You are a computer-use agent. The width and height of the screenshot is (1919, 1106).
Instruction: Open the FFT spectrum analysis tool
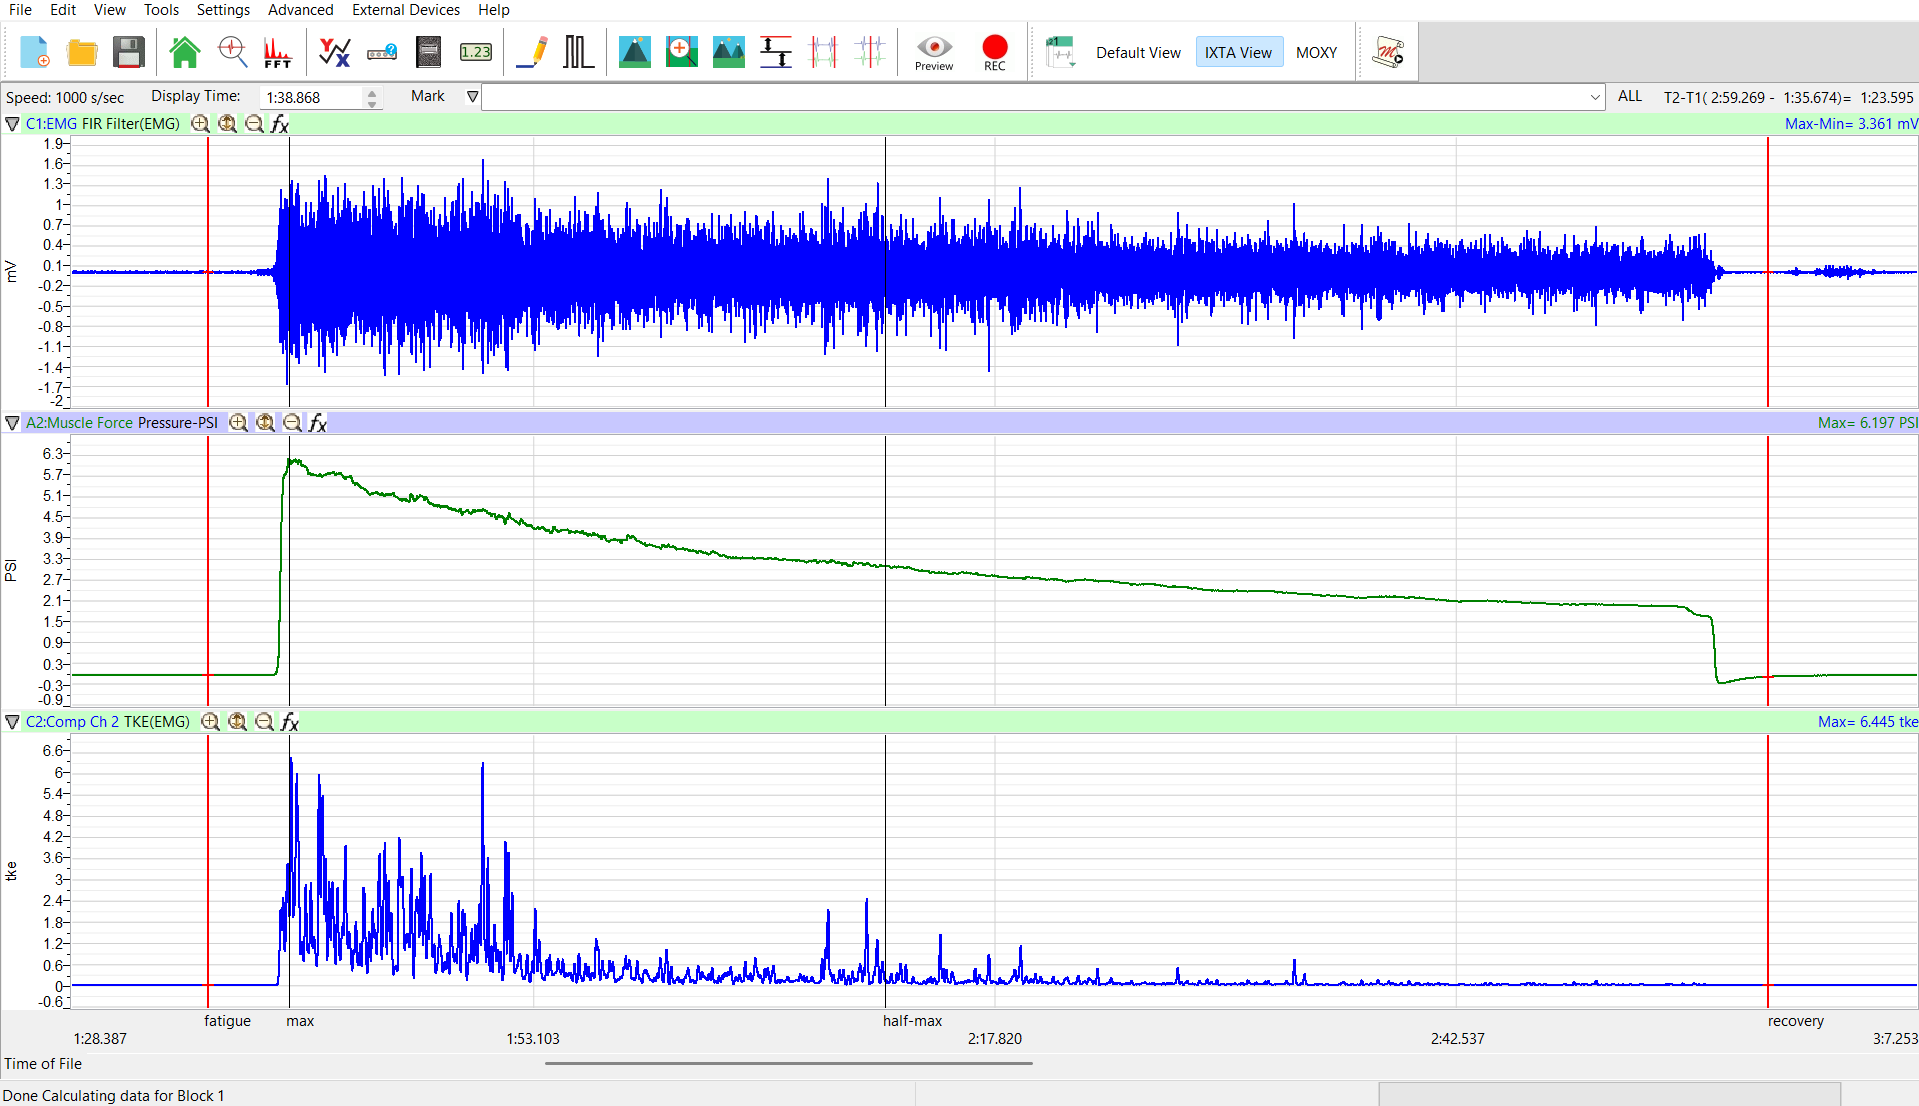(x=277, y=52)
